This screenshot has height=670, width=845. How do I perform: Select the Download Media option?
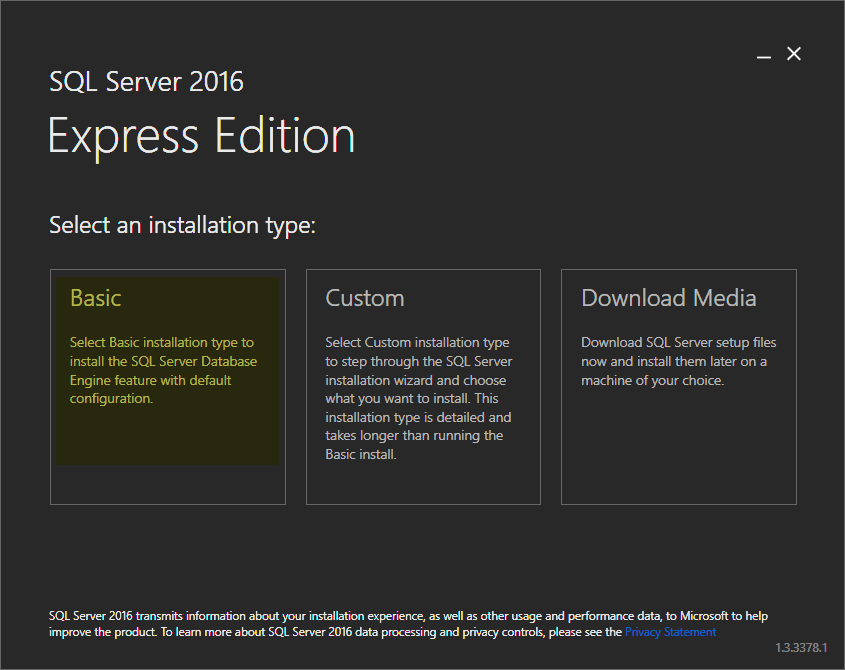(678, 386)
